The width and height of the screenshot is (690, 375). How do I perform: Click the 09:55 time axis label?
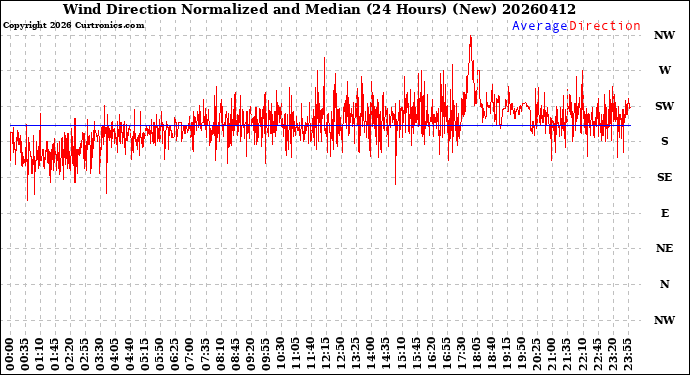tap(265, 354)
